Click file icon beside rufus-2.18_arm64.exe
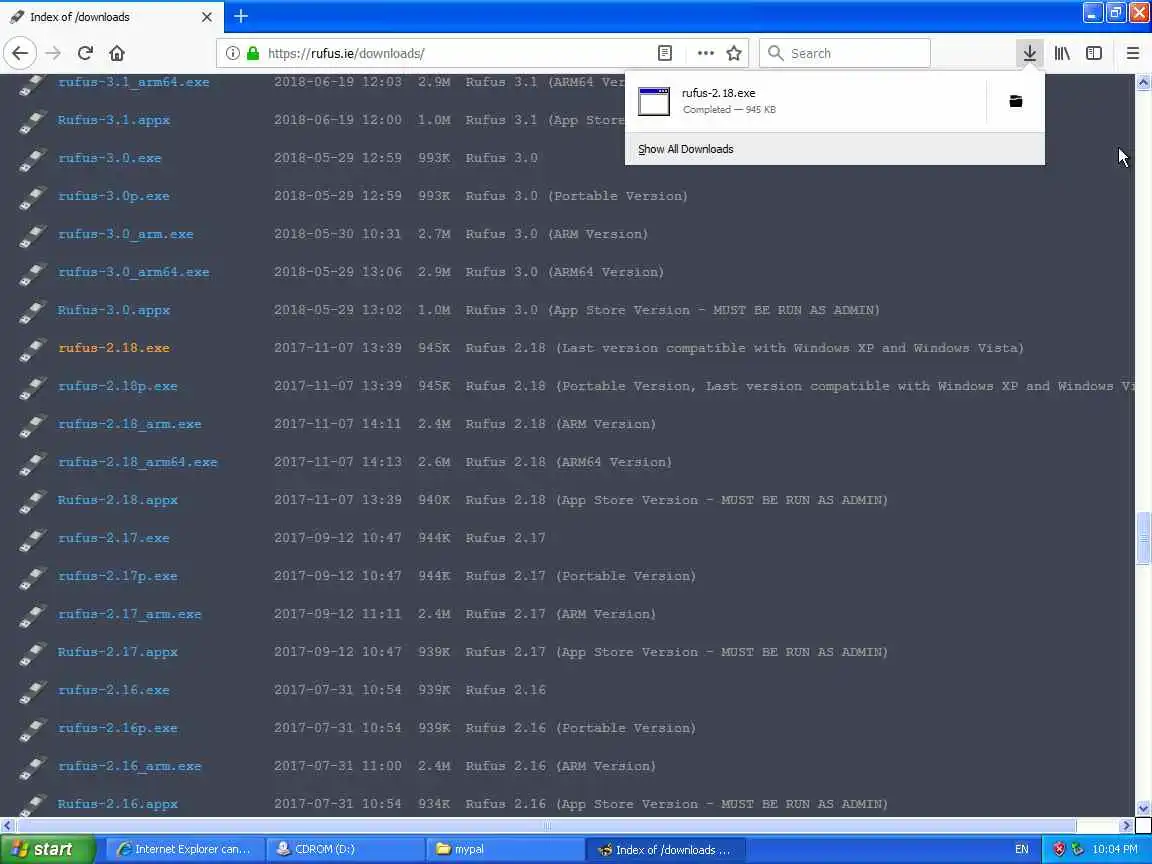This screenshot has width=1152, height=864. [x=32, y=462]
